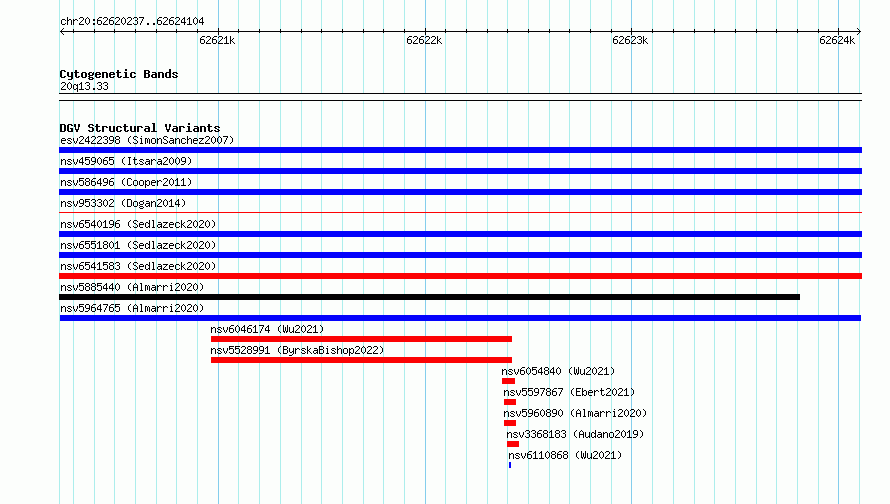Click blue bar under nsv6540196
This screenshot has height=504, width=890.
(460, 234)
